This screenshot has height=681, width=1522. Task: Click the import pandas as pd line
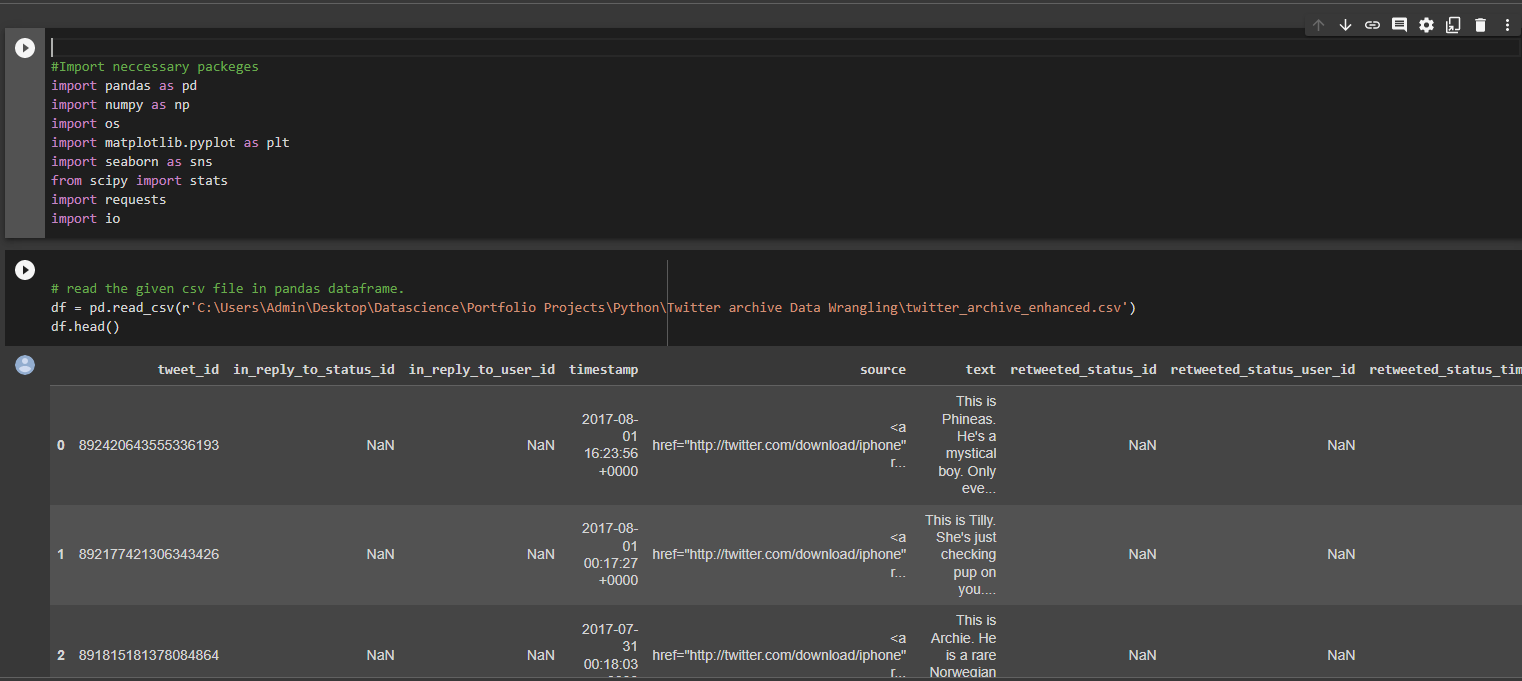123,85
